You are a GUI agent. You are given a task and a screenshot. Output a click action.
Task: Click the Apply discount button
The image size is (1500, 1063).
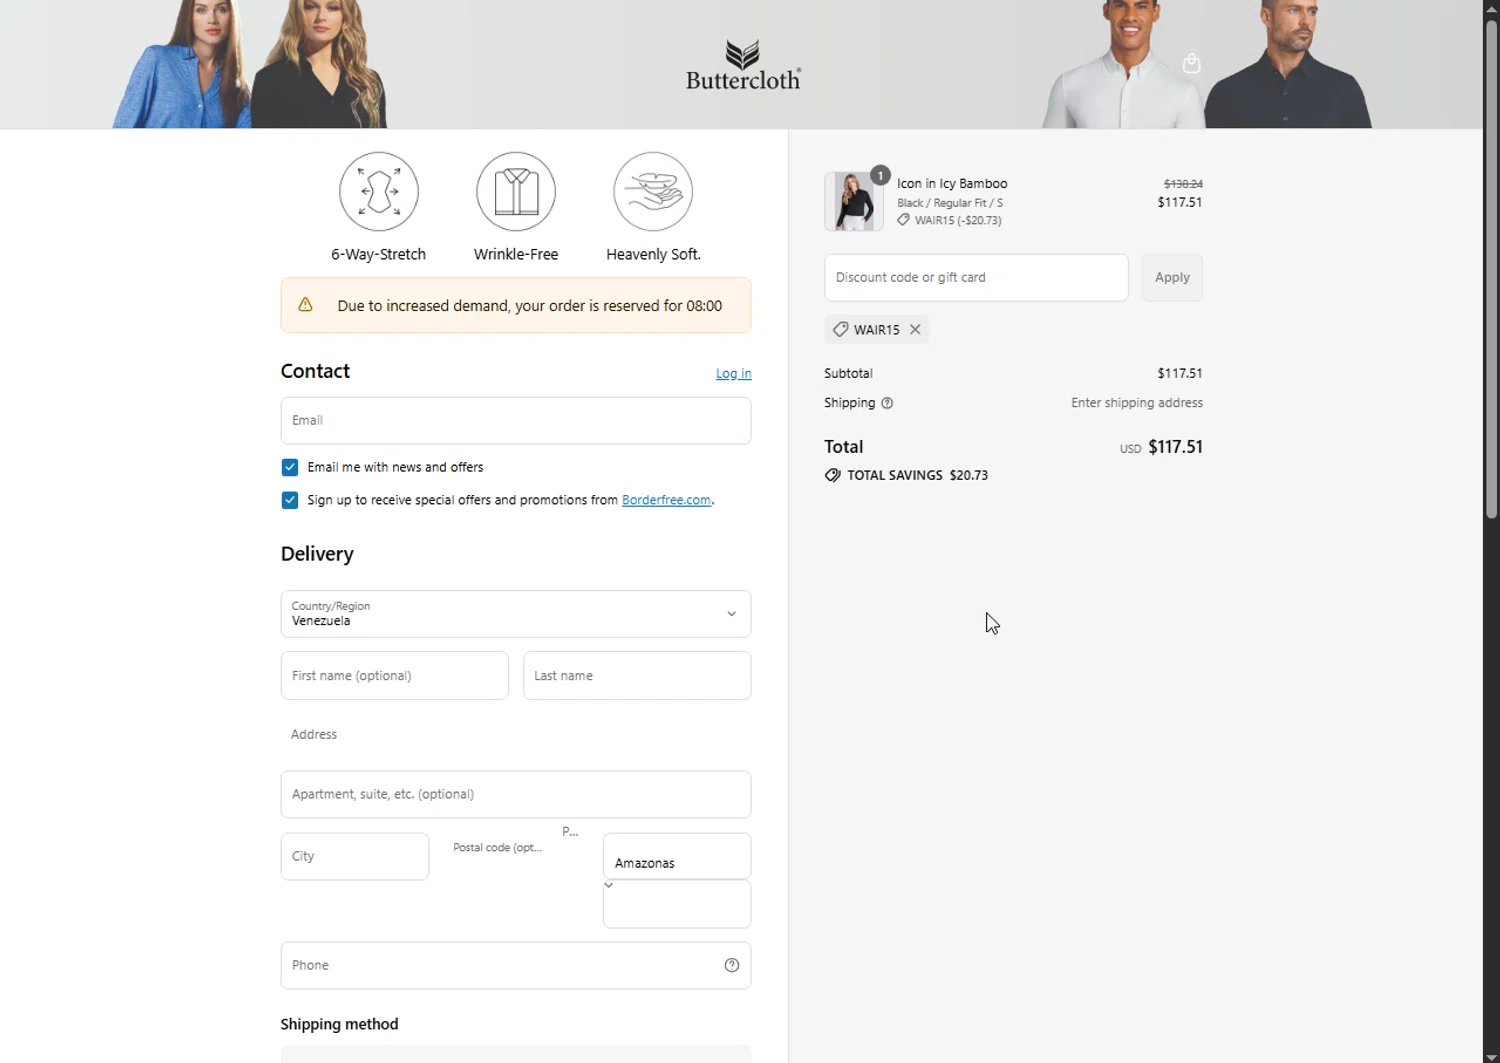1172,277
